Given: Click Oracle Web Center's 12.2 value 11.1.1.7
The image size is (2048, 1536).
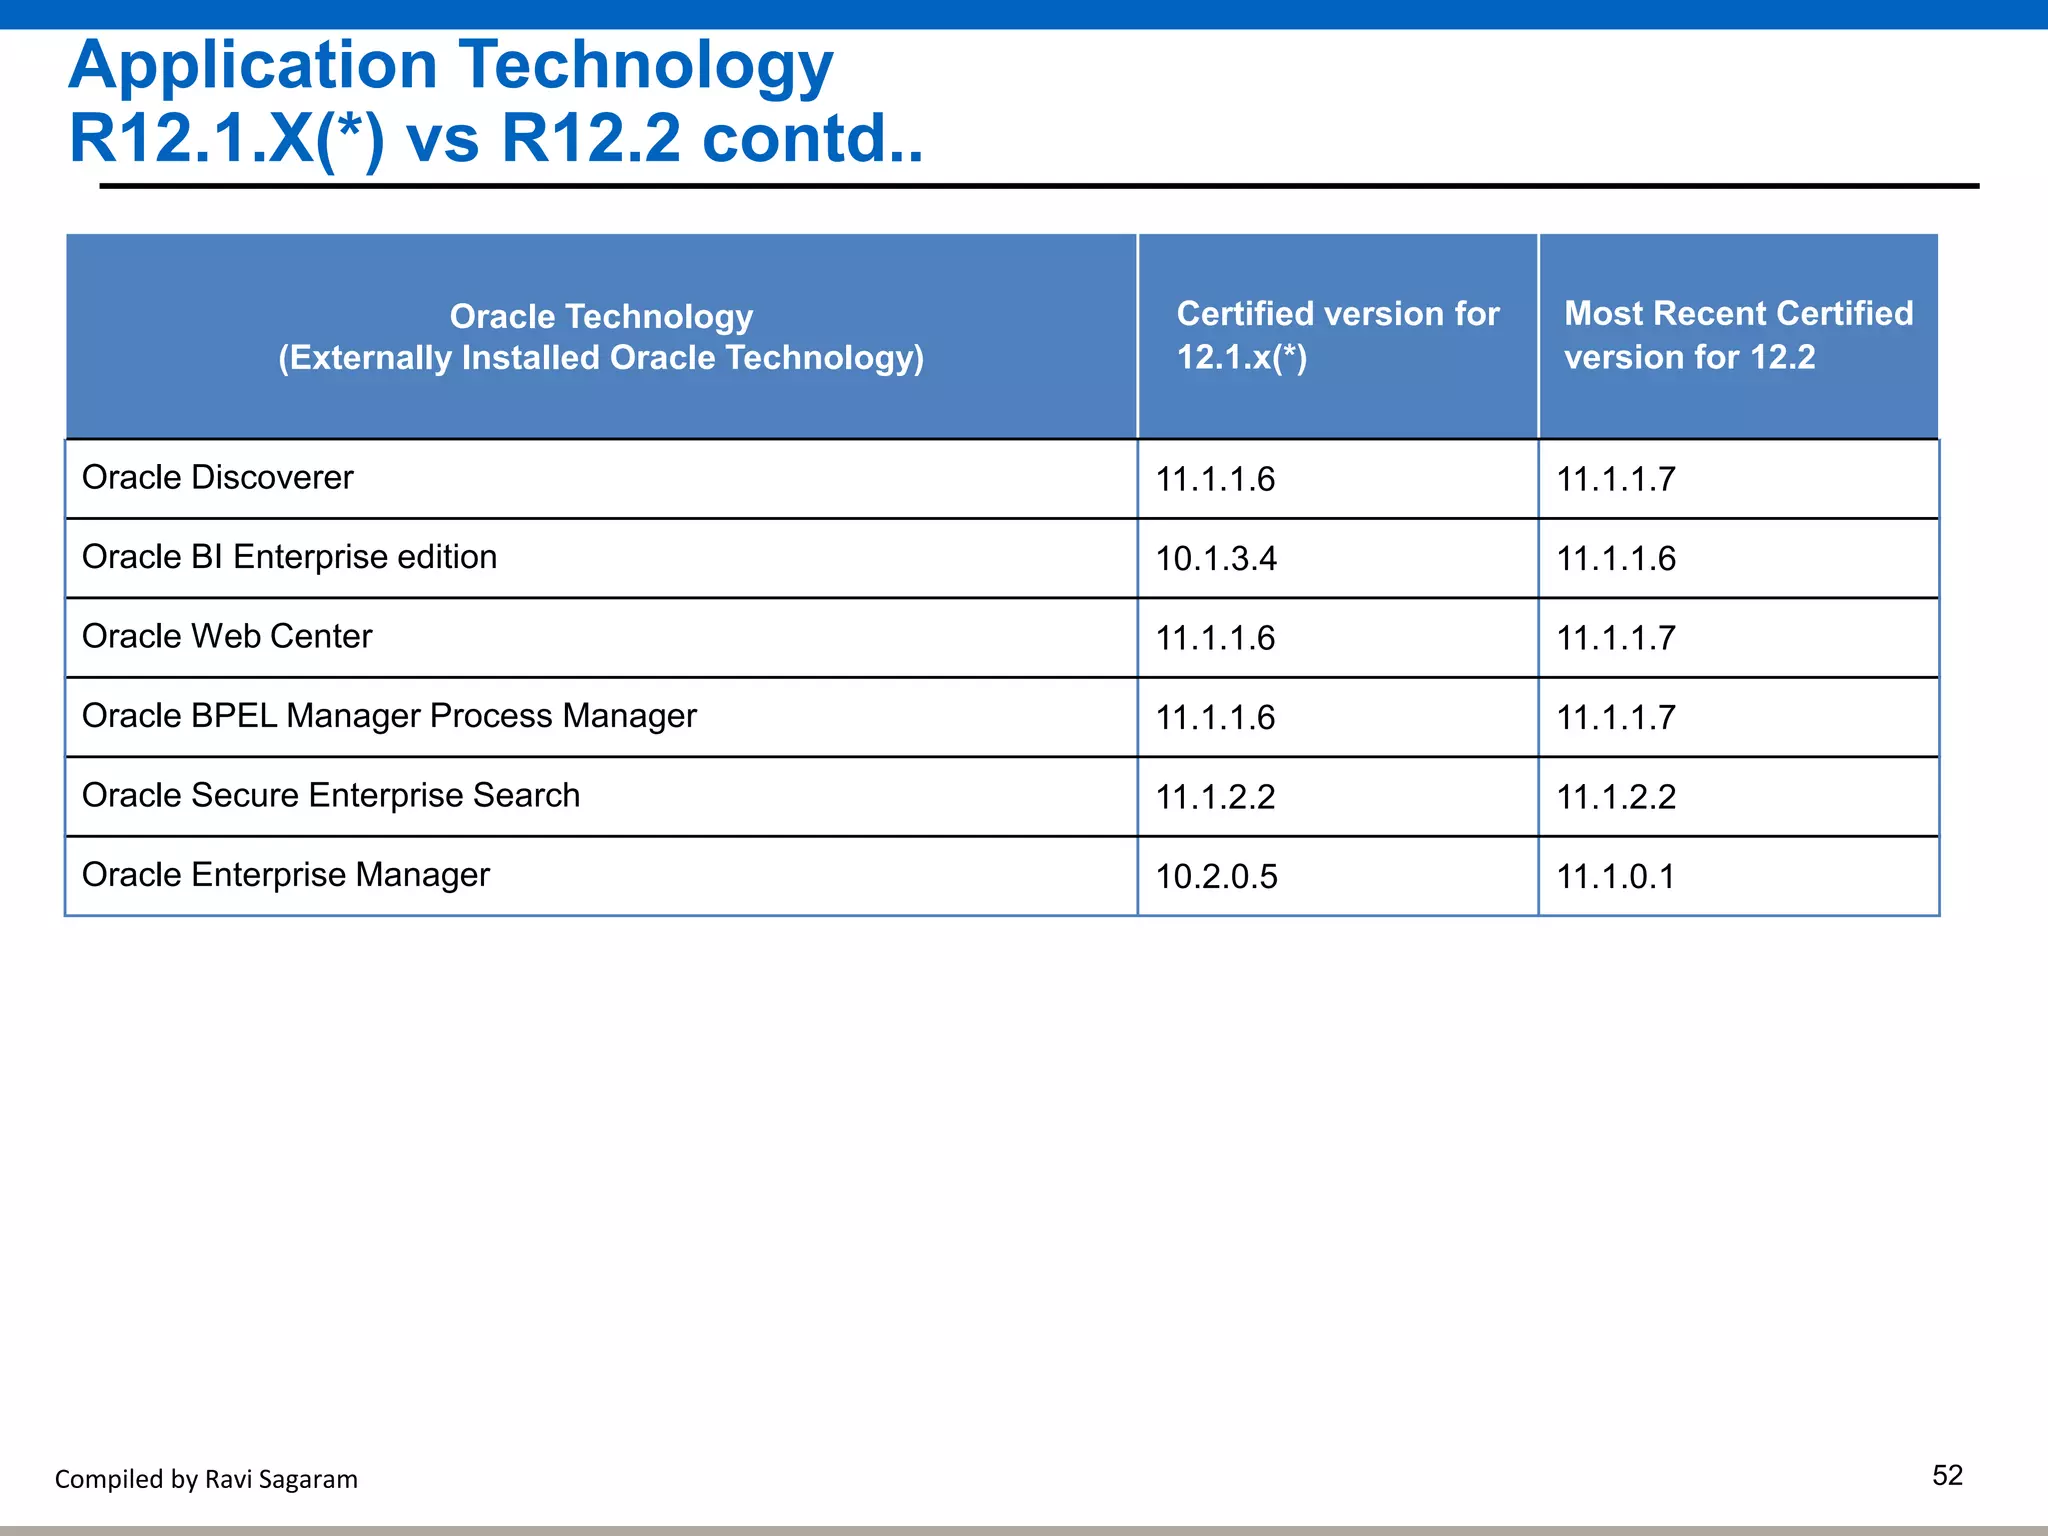Looking at the screenshot, I should (1615, 638).
